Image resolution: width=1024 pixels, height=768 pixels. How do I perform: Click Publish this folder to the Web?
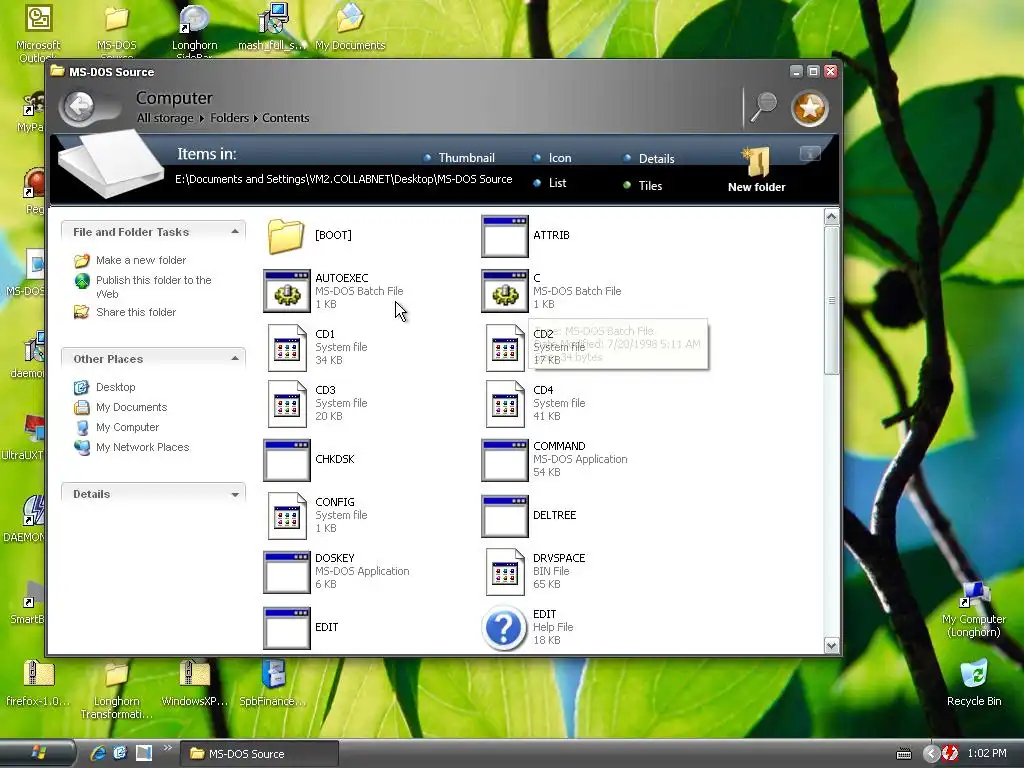(153, 287)
